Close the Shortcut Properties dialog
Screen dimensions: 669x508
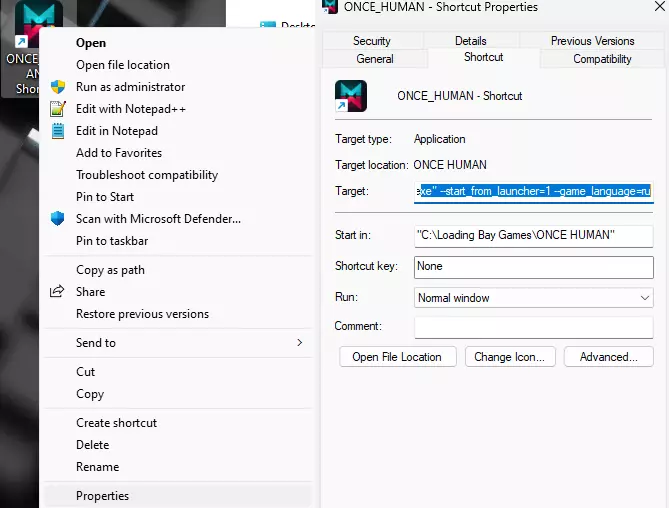[660, 6]
